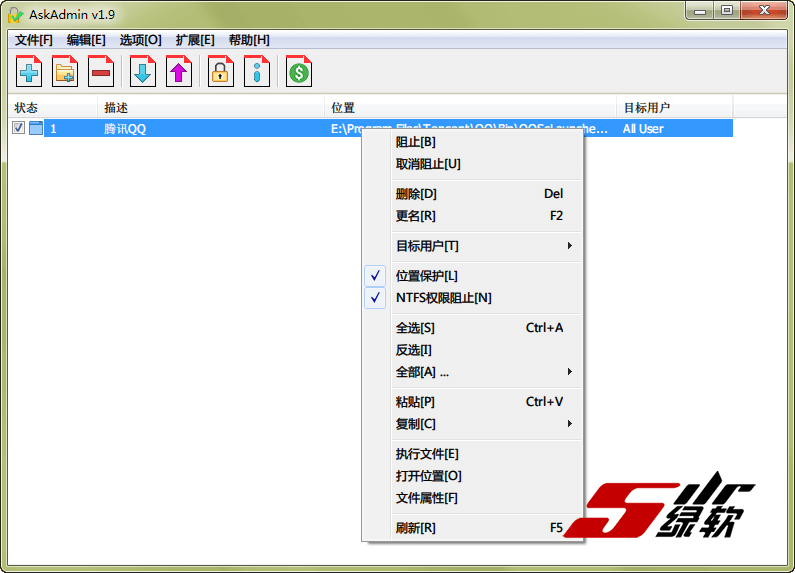Click the blue info icon in toolbar
Image resolution: width=795 pixels, height=573 pixels.
[x=257, y=71]
